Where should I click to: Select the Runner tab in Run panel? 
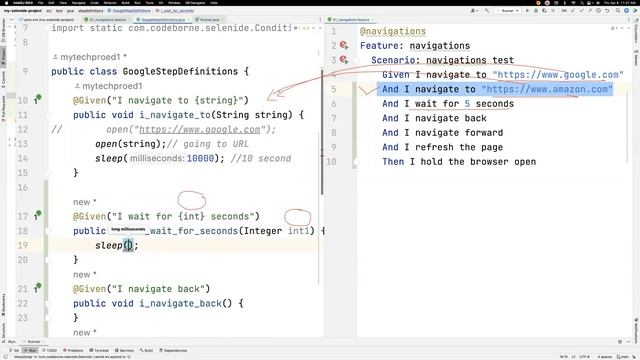click(x=32, y=342)
